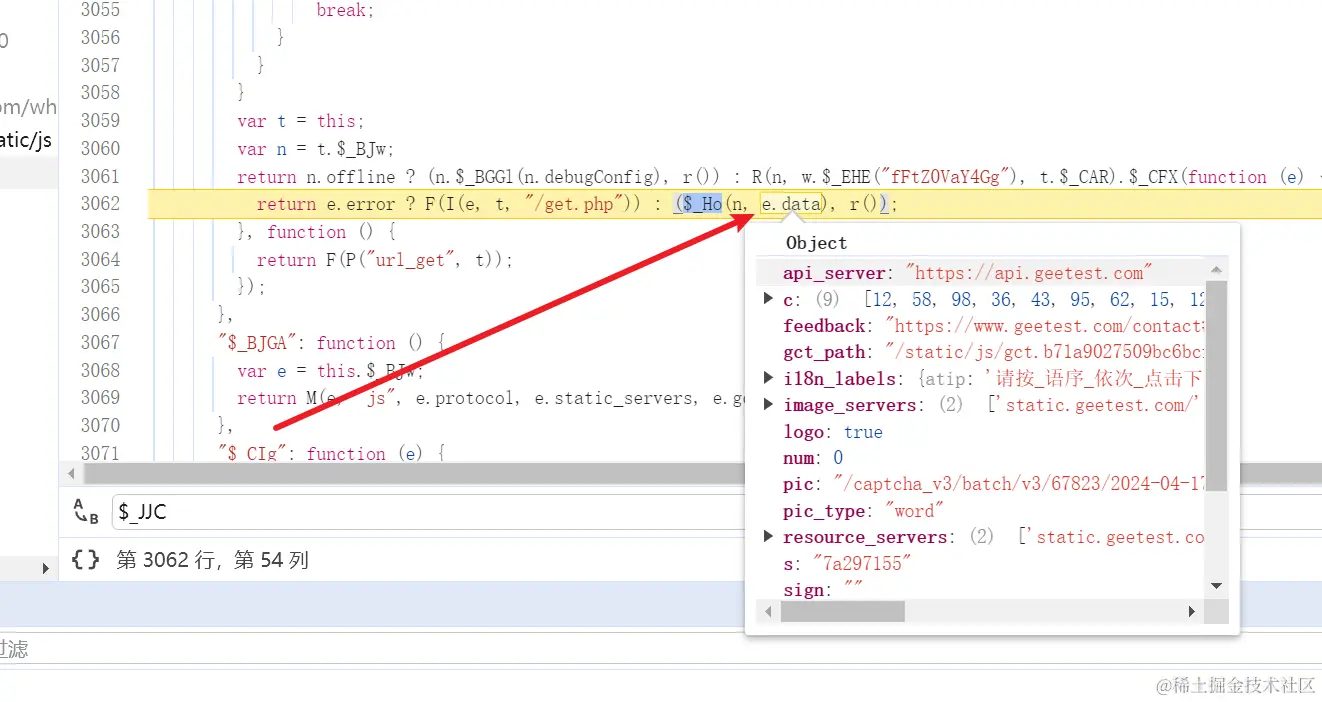Click the "$_BJGA" function name on line 3067
The width and height of the screenshot is (1322, 702).
tap(257, 343)
